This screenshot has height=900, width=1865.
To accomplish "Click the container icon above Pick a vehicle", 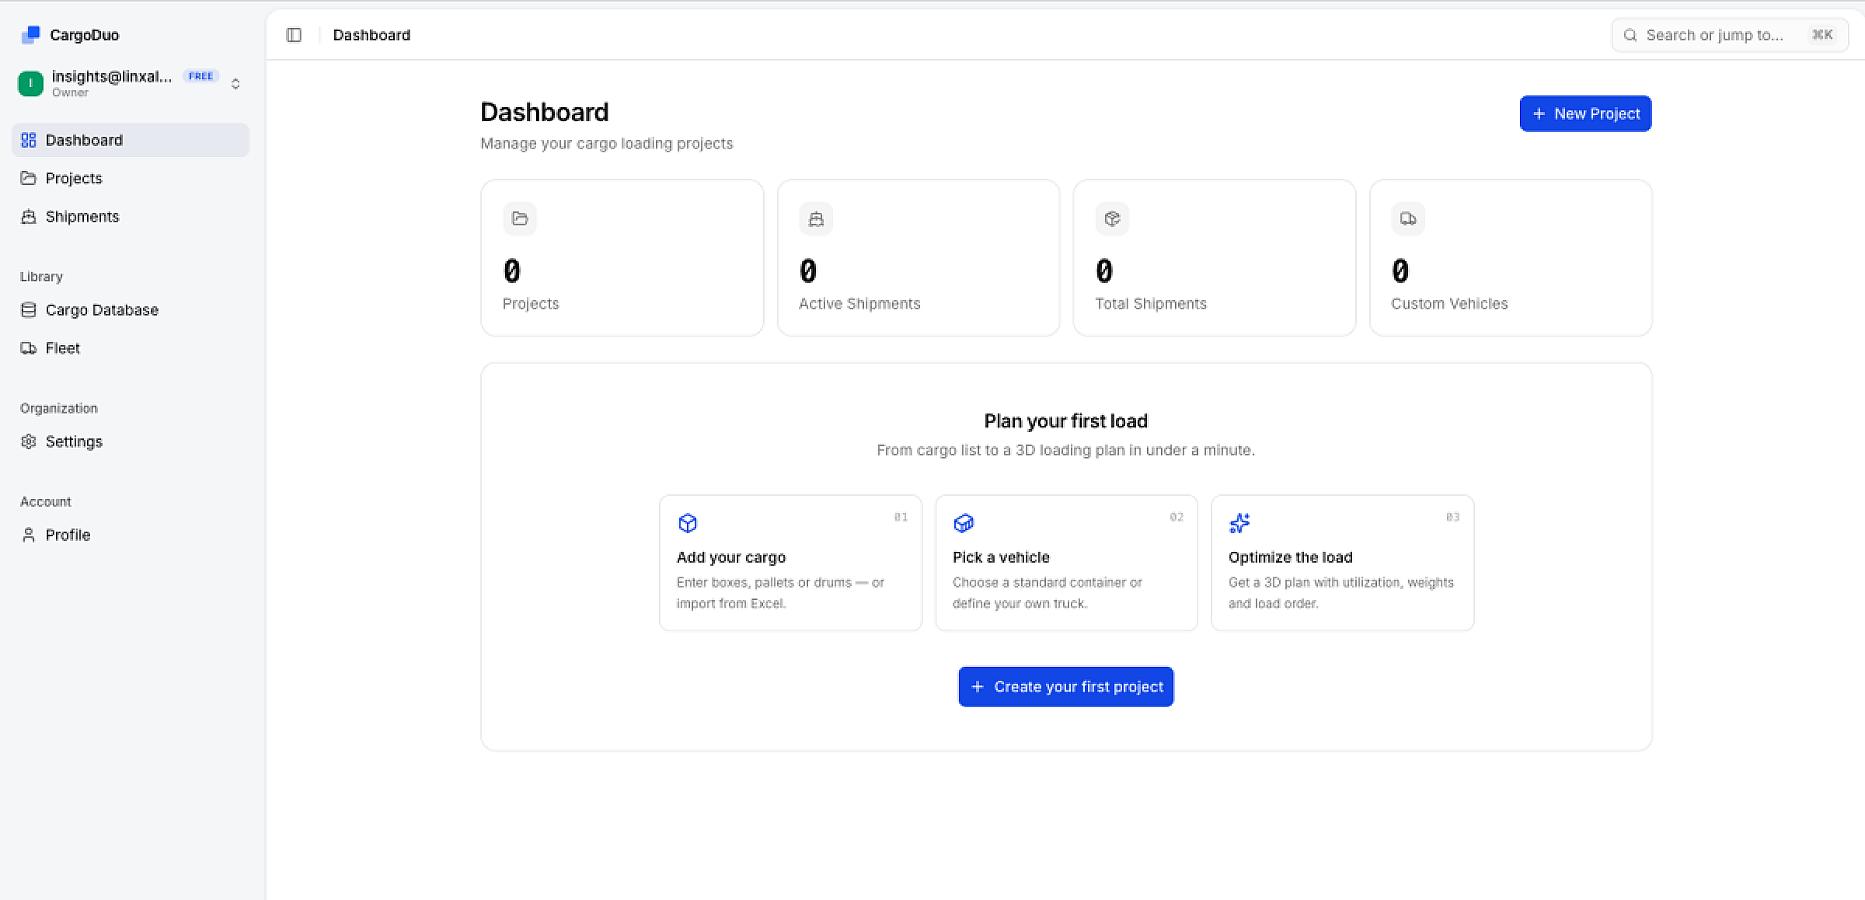I will click(x=964, y=523).
